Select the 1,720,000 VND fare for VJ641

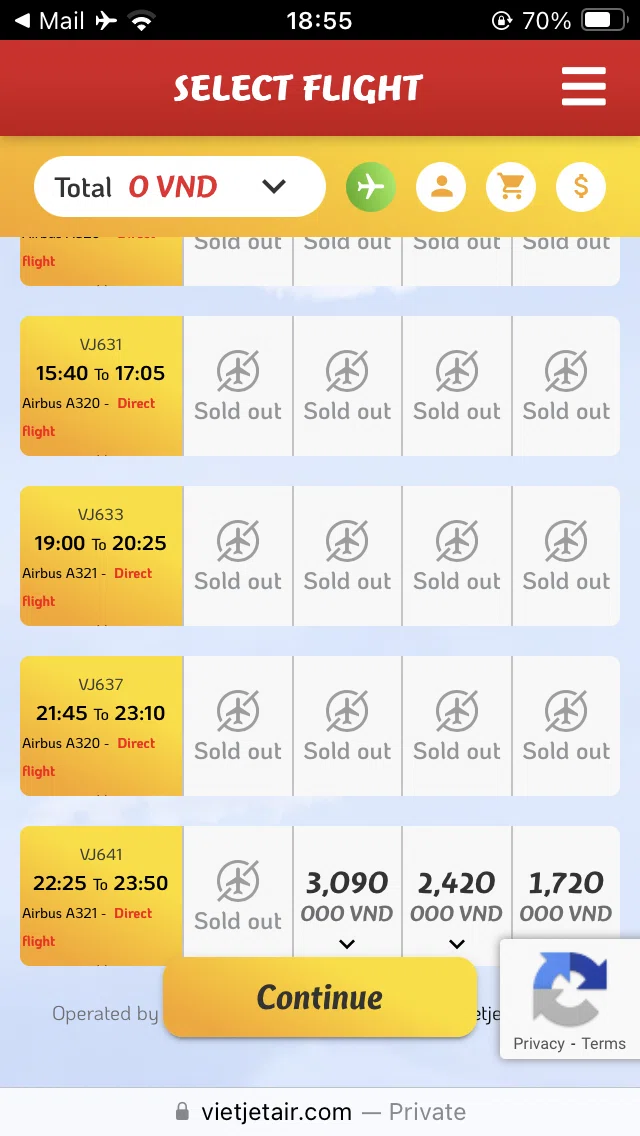[x=566, y=895]
